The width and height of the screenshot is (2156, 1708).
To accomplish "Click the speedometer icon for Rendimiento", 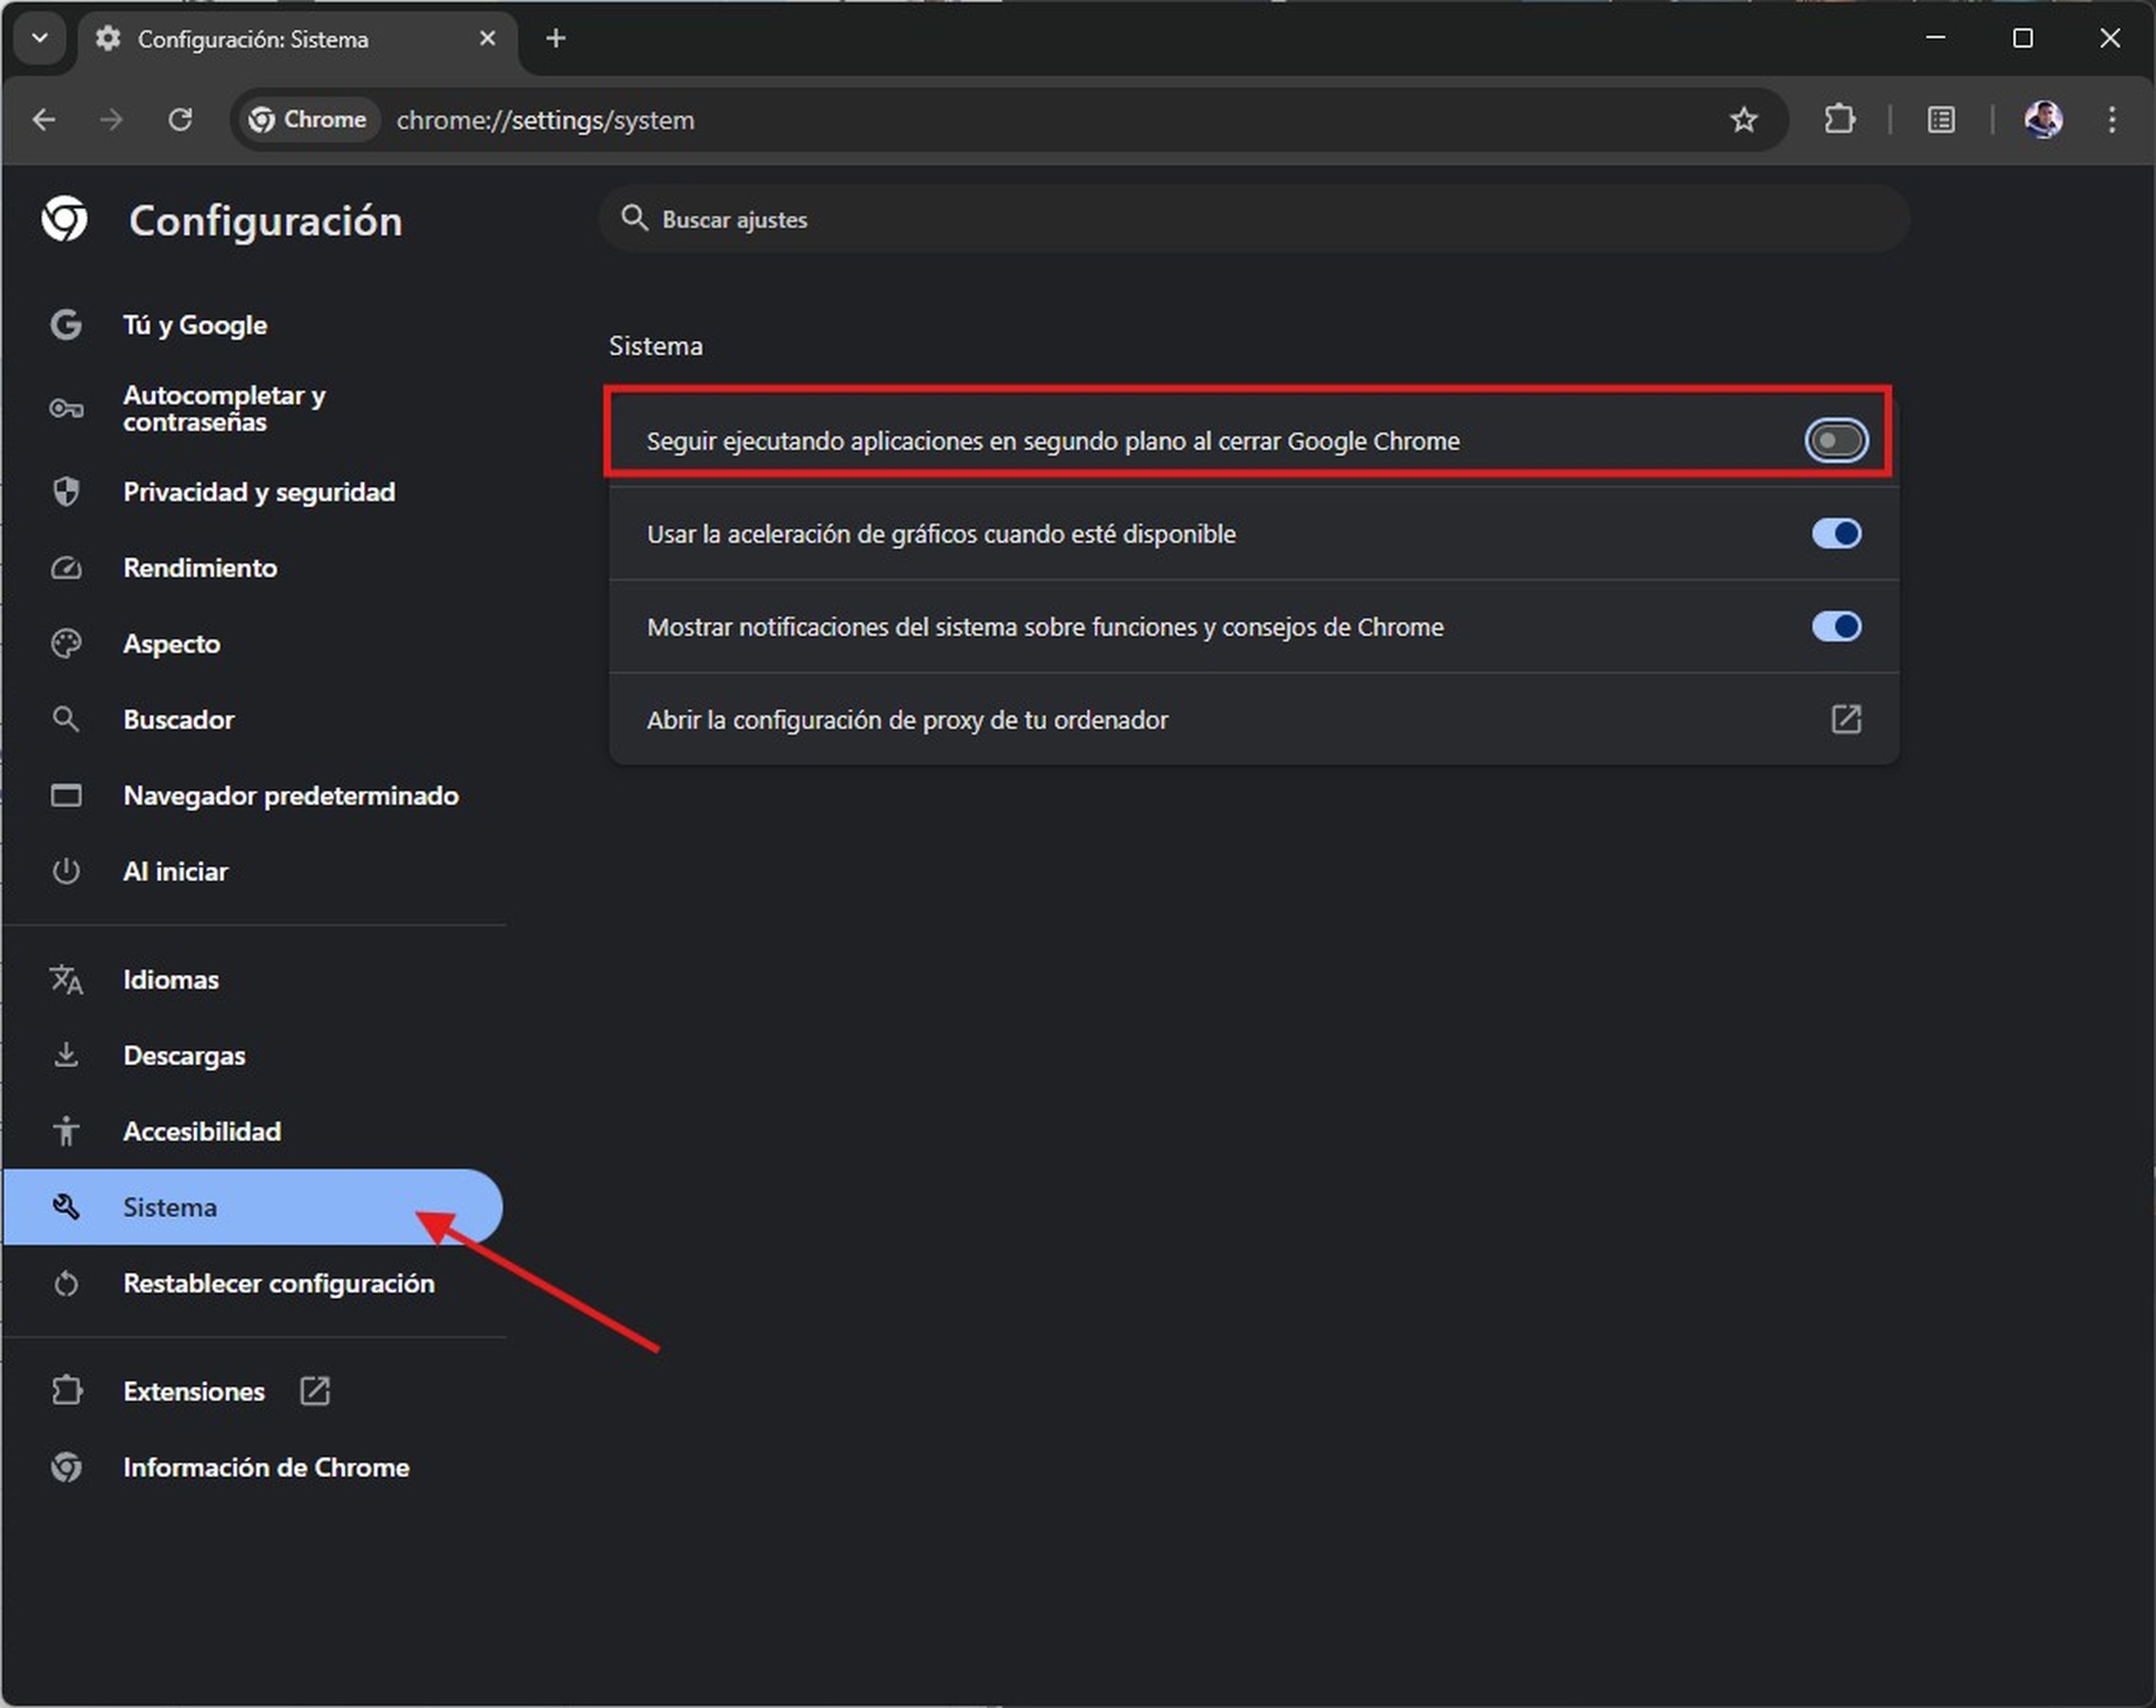I will [x=66, y=568].
